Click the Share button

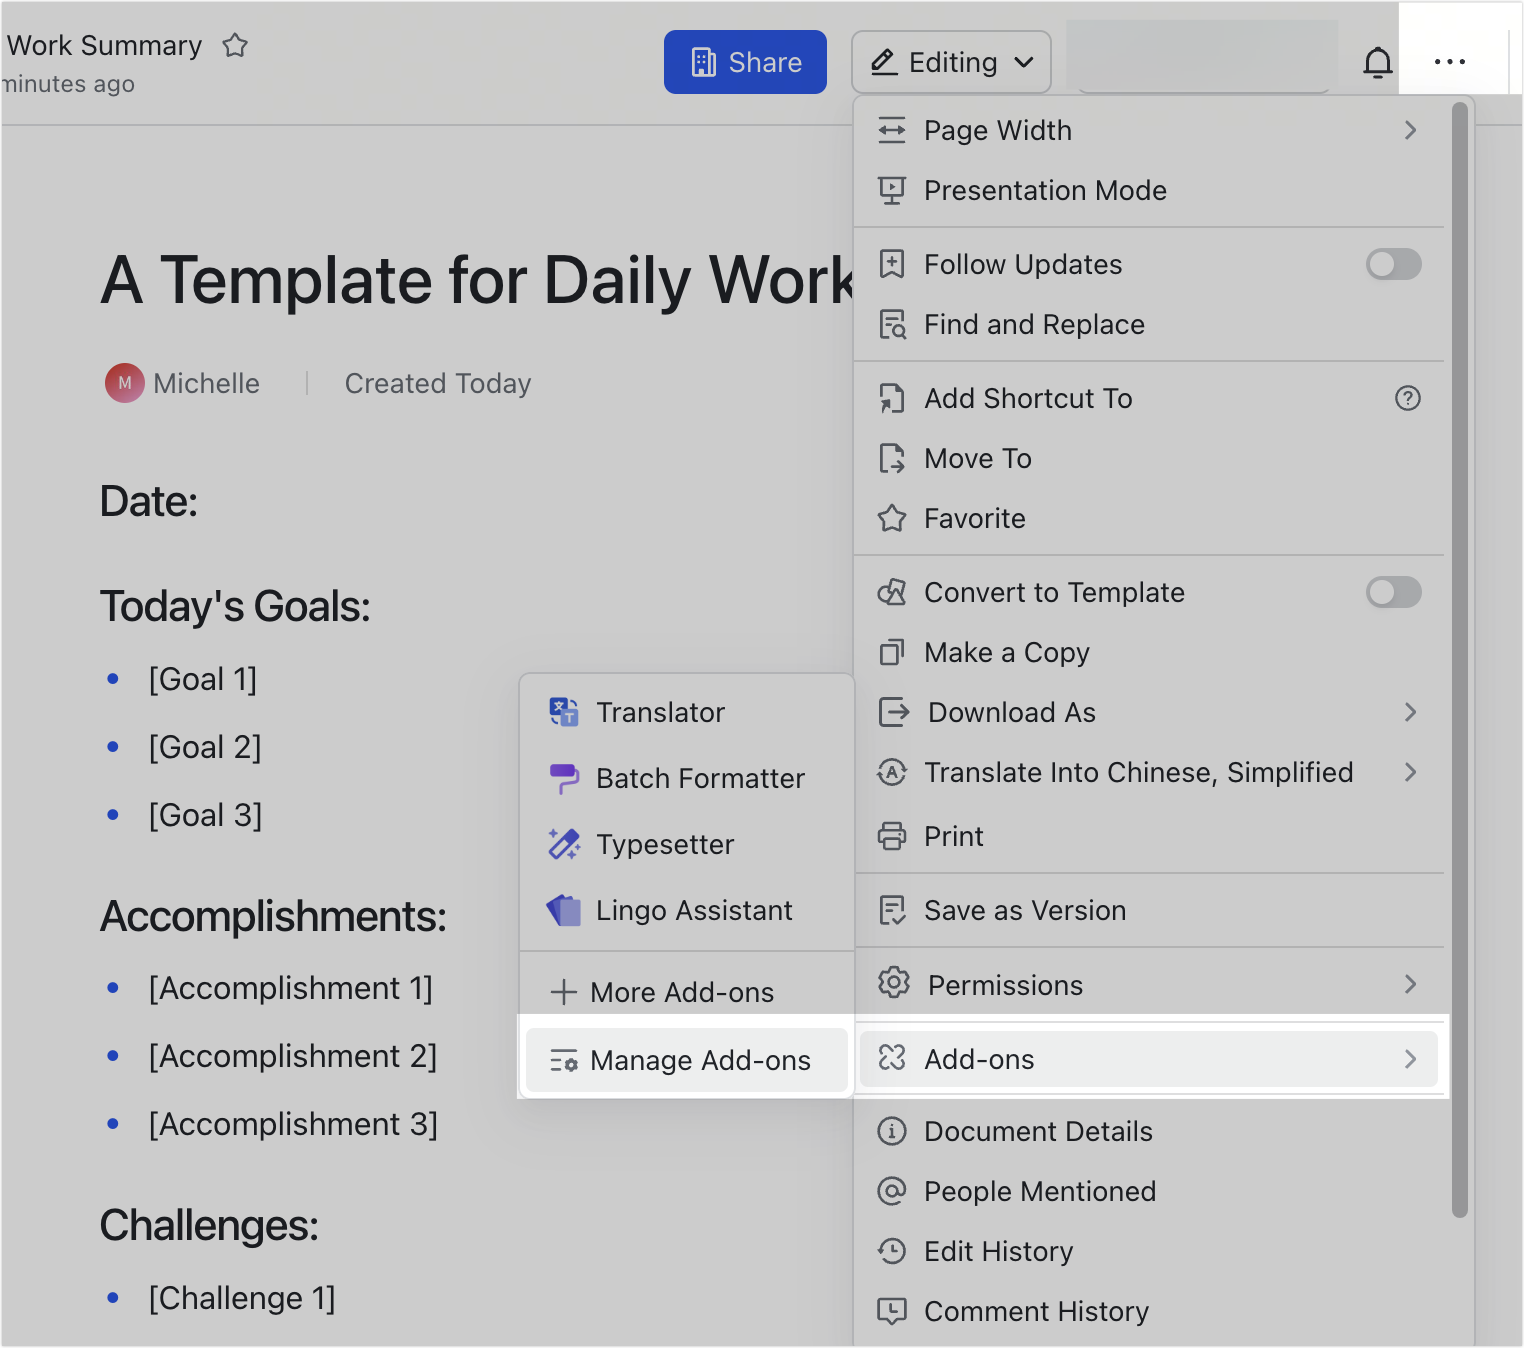[x=745, y=62]
